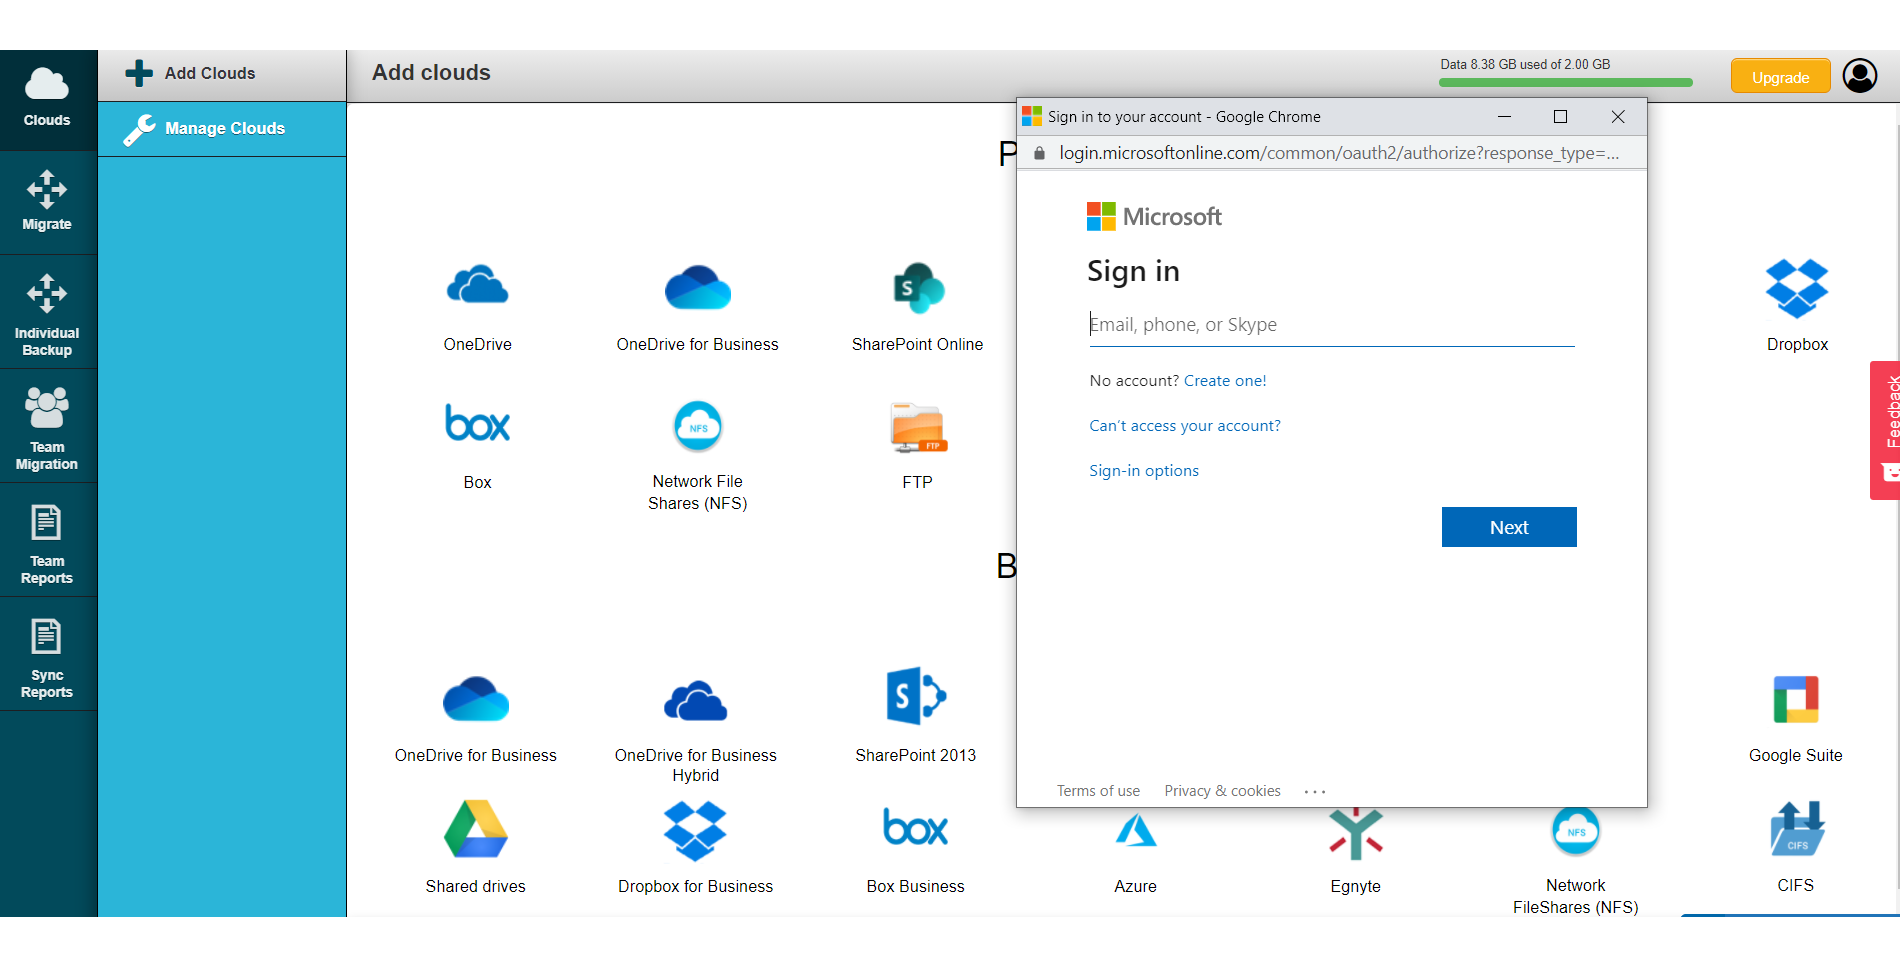The image size is (1900, 967).
Task: Select the Shared drives icon
Action: (x=476, y=829)
